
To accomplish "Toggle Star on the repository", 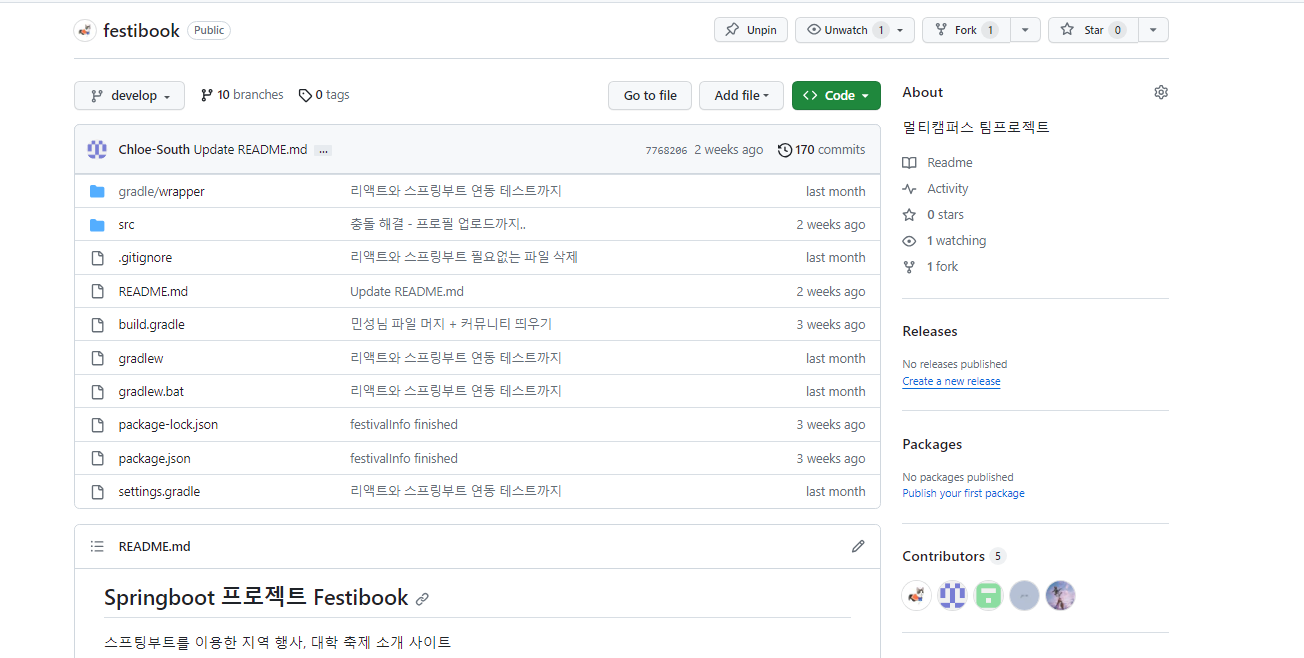I will click(x=1093, y=30).
